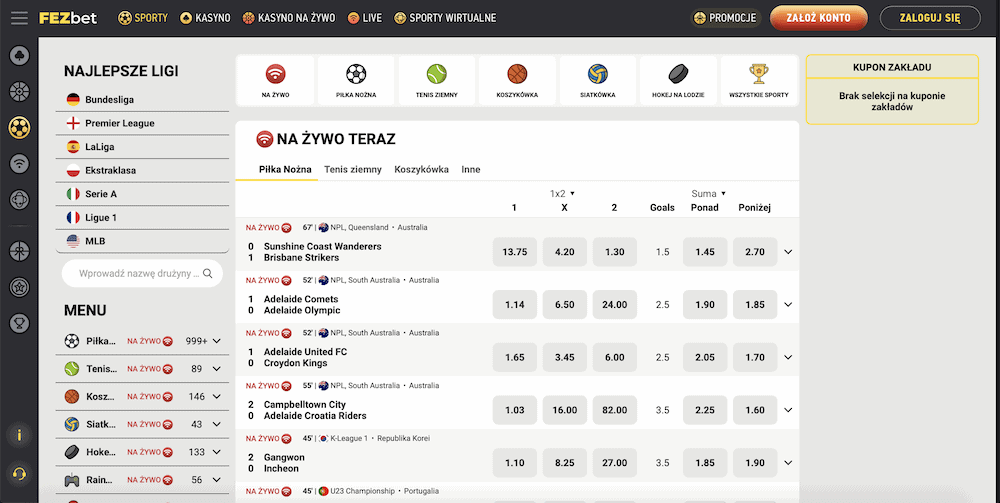This screenshot has height=503, width=1000.
Task: Expand the Rain... menu row chevron
Action: (x=217, y=479)
